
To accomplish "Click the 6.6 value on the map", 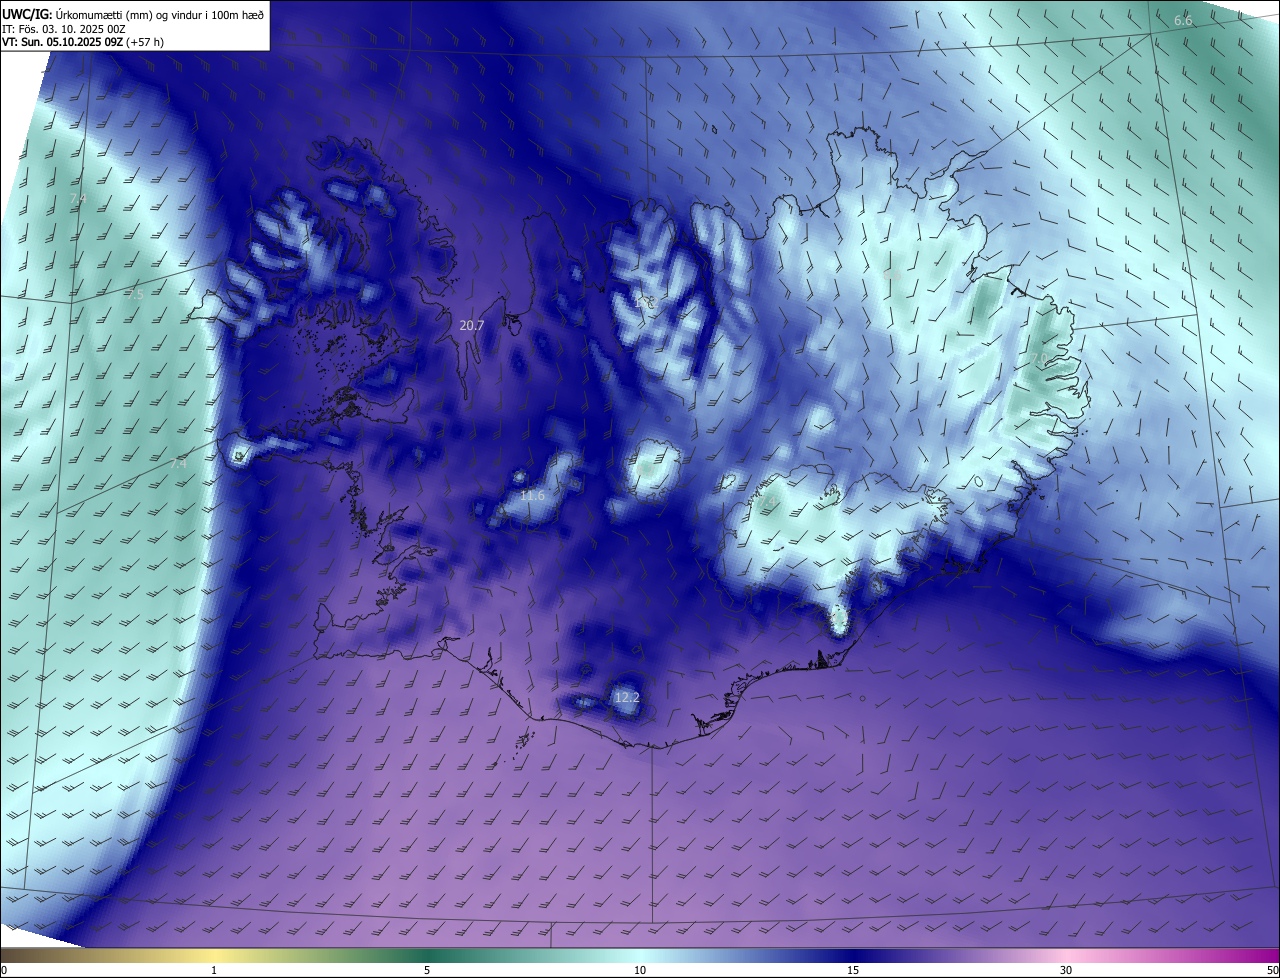I will 1183,21.
